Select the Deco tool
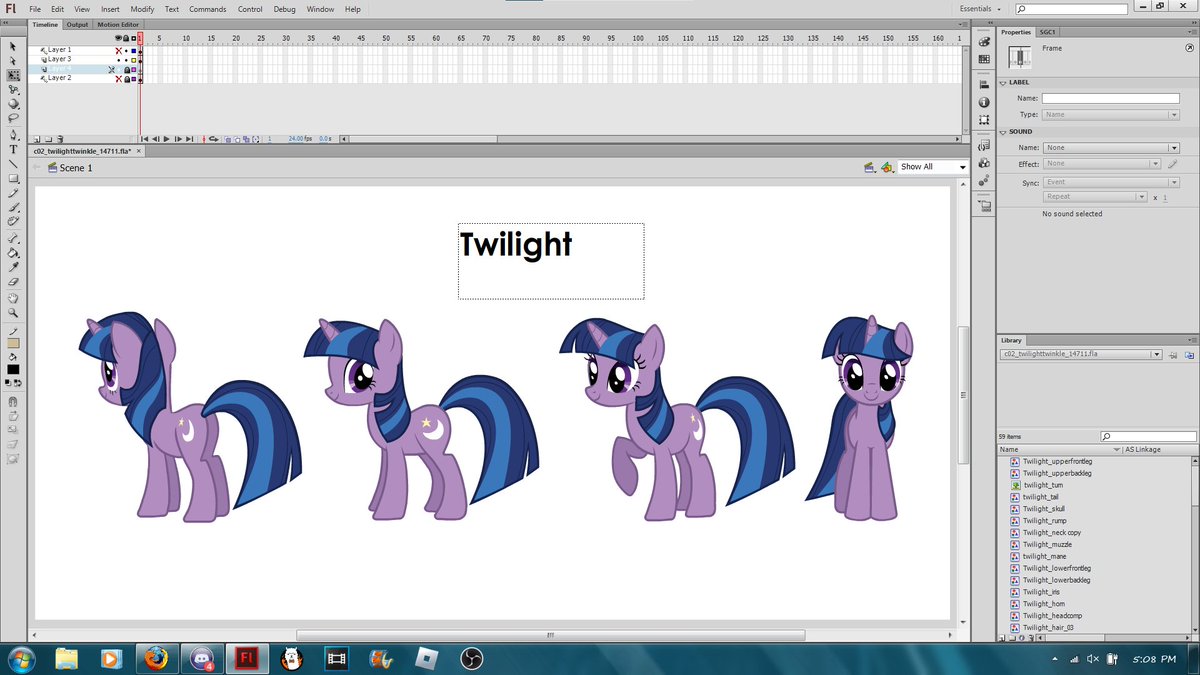This screenshot has height=675, width=1200. (x=13, y=220)
